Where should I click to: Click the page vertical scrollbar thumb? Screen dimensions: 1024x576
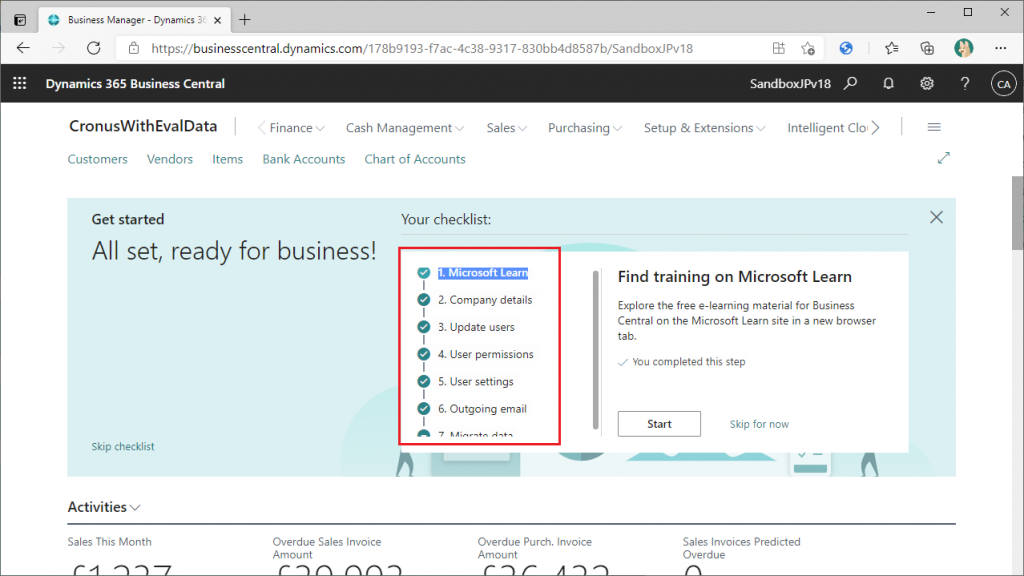(1017, 212)
